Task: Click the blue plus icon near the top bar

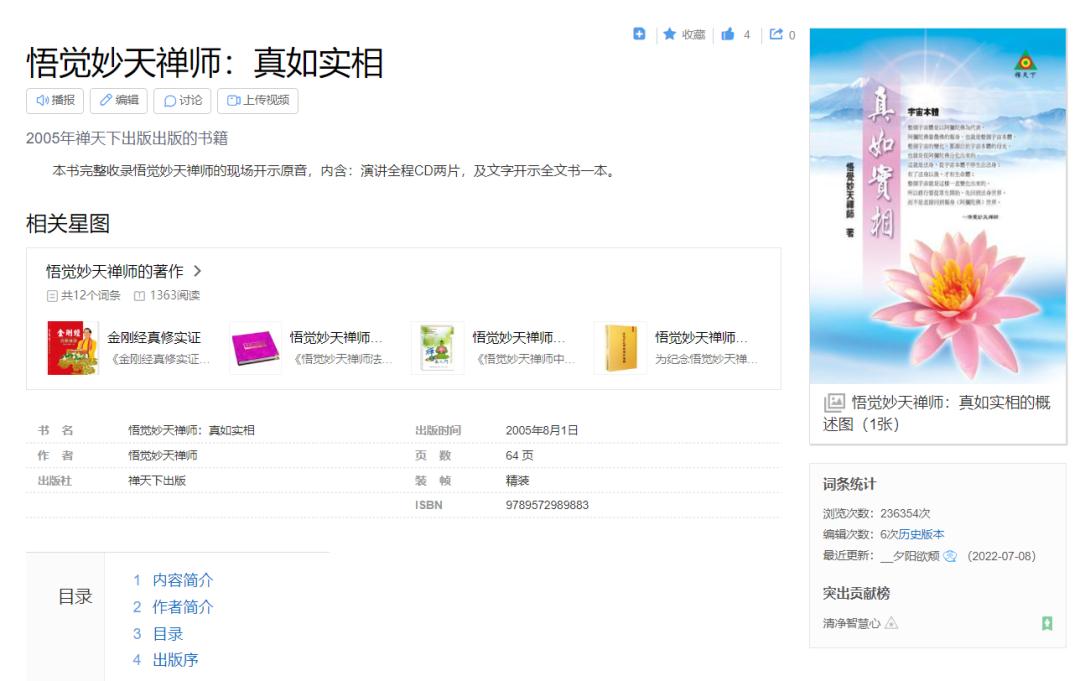Action: [640, 34]
